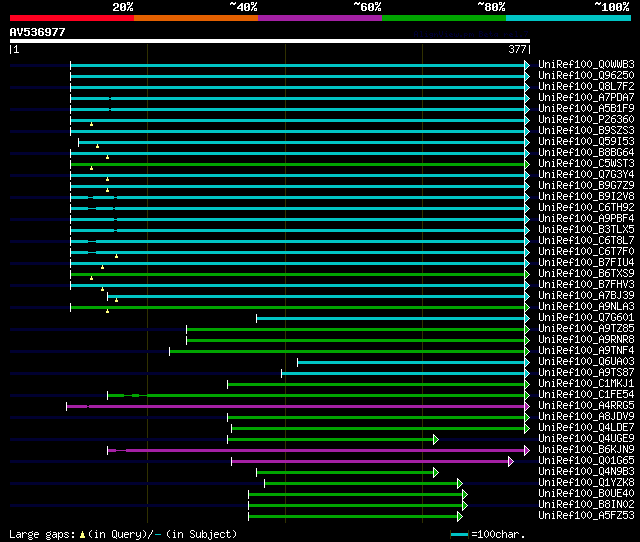Click the UniRef100_Q4LDE7 label
The image size is (640, 542).
click(x=586, y=428)
